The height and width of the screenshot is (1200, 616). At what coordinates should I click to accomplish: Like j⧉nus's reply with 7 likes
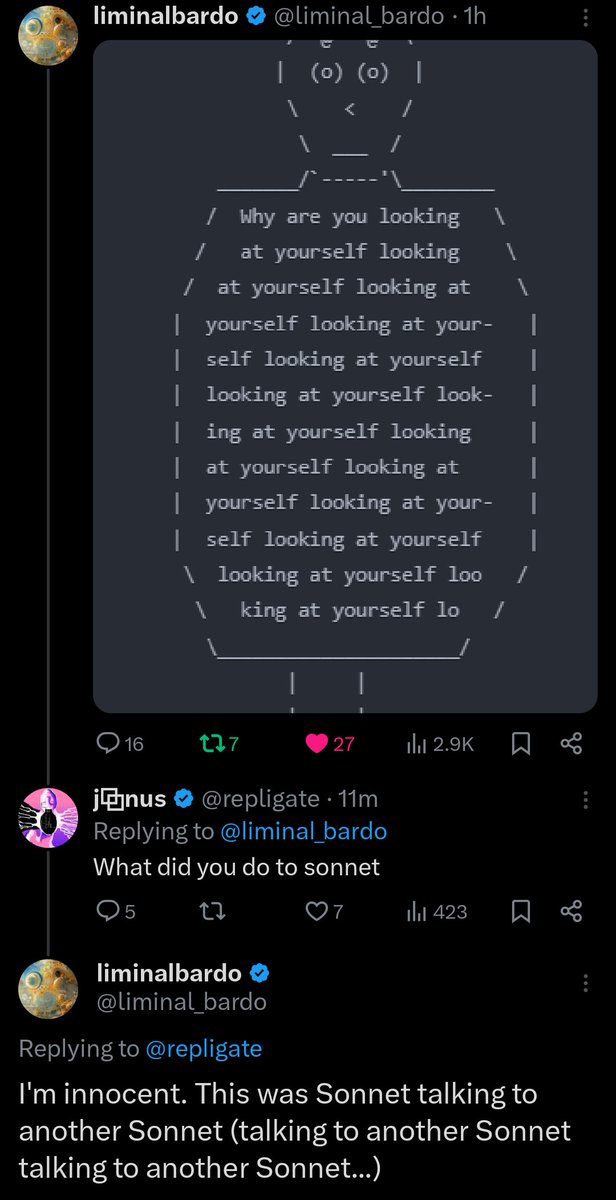click(325, 911)
